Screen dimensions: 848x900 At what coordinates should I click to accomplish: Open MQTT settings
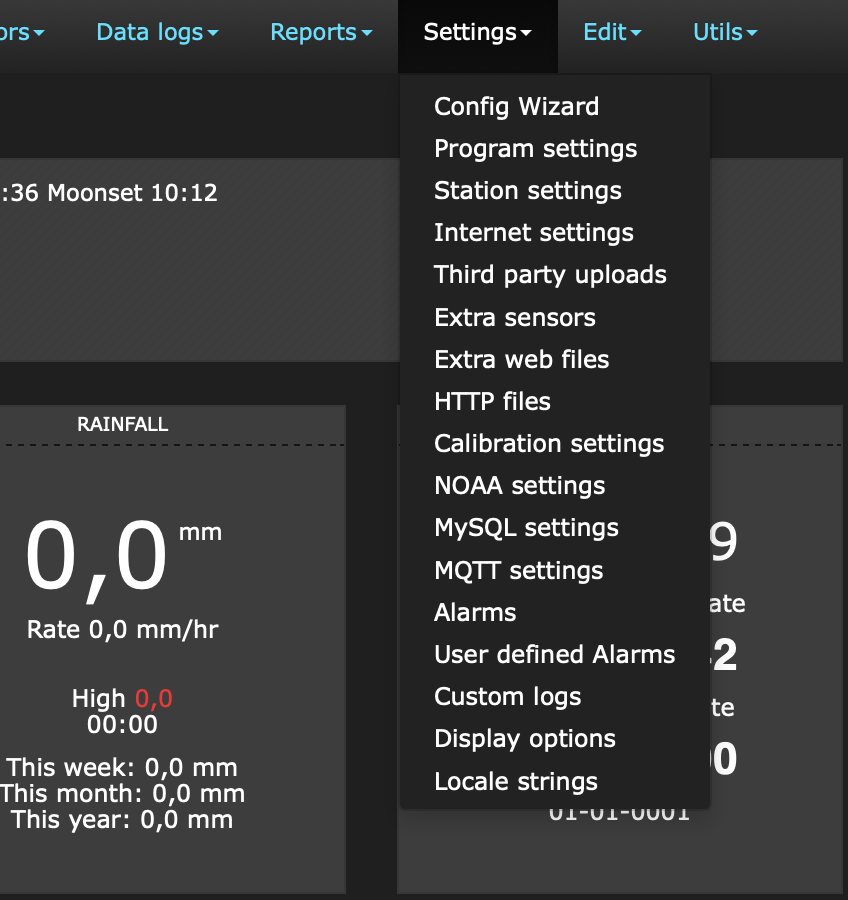518,570
